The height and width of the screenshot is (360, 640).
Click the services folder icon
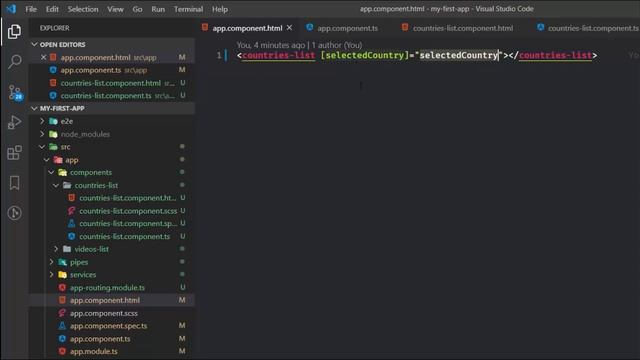(62, 275)
